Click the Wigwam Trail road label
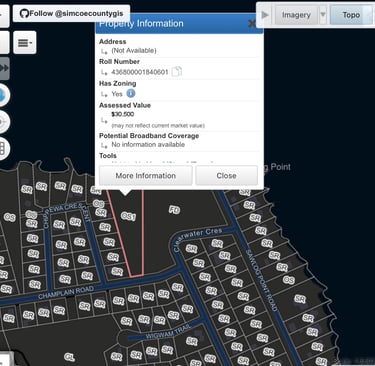 click(x=168, y=331)
